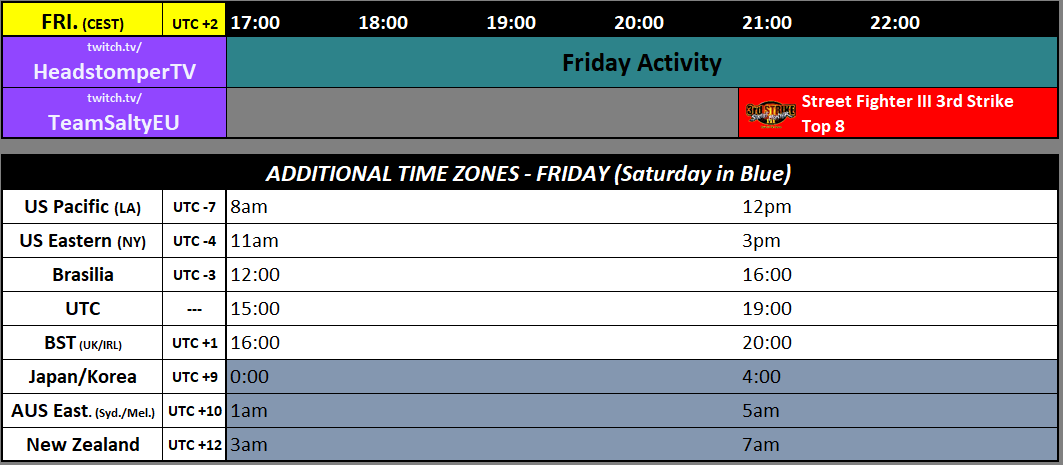
Task: Click the UTC +12 offset cell
Action: [x=194, y=445]
